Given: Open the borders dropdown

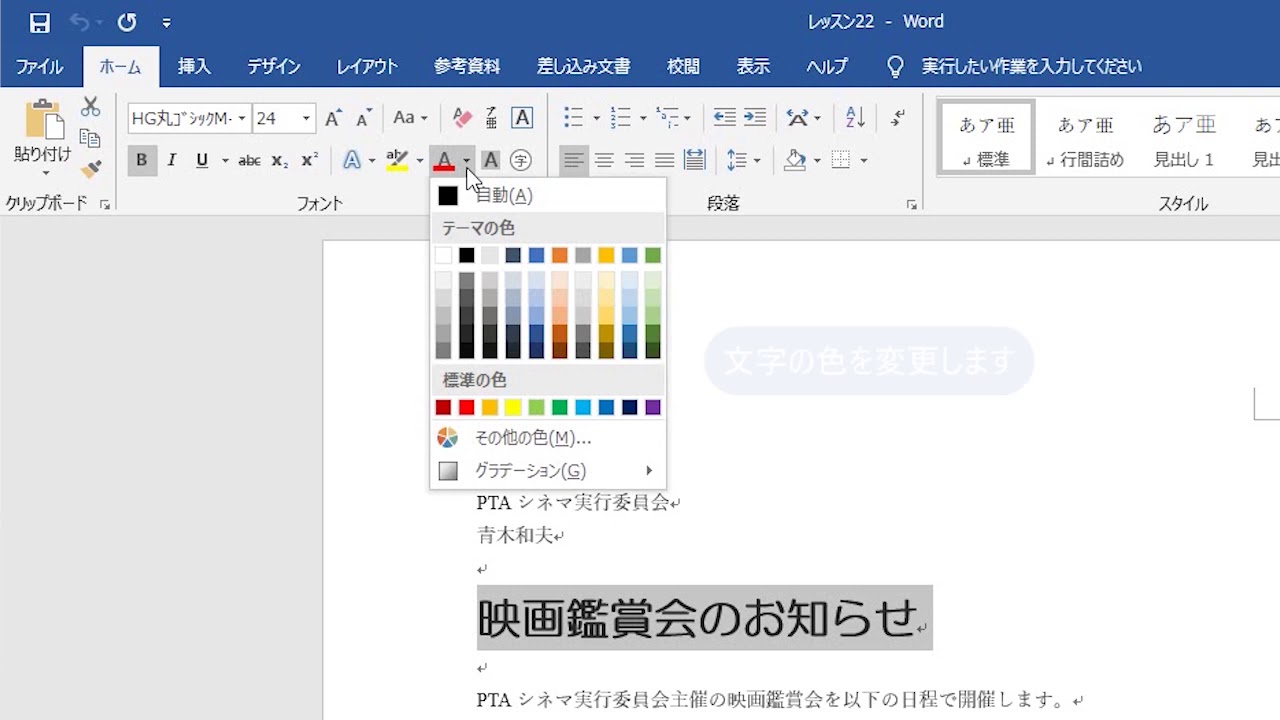Looking at the screenshot, I should (863, 160).
